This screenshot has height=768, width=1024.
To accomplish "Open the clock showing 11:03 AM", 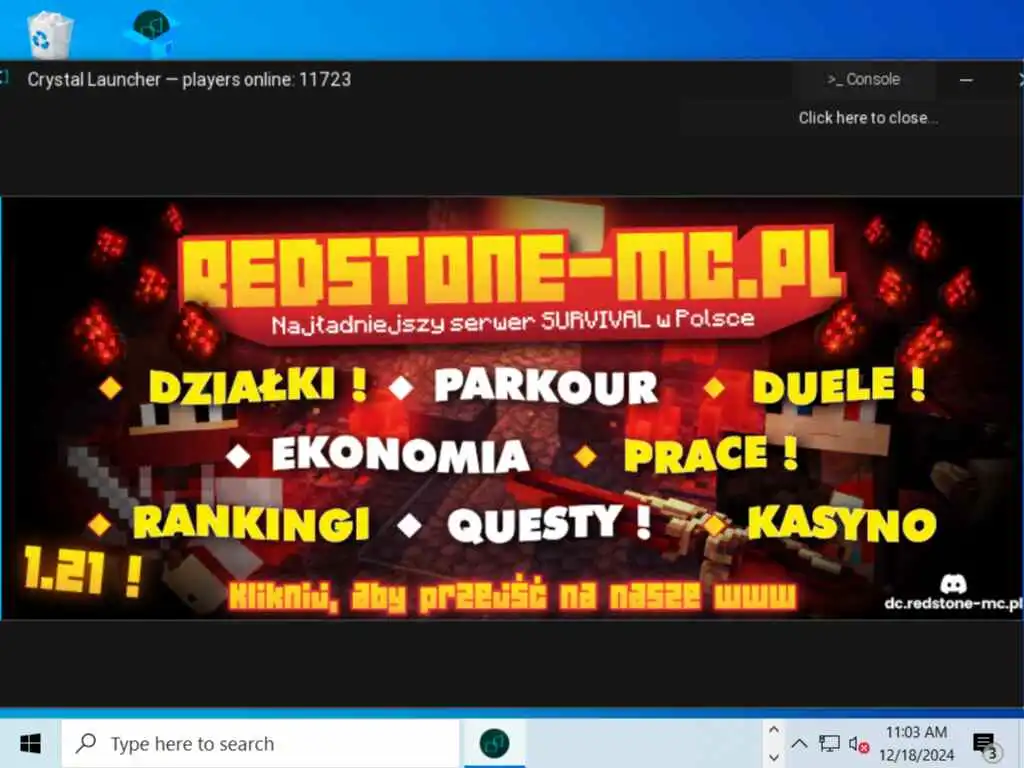I will (916, 743).
